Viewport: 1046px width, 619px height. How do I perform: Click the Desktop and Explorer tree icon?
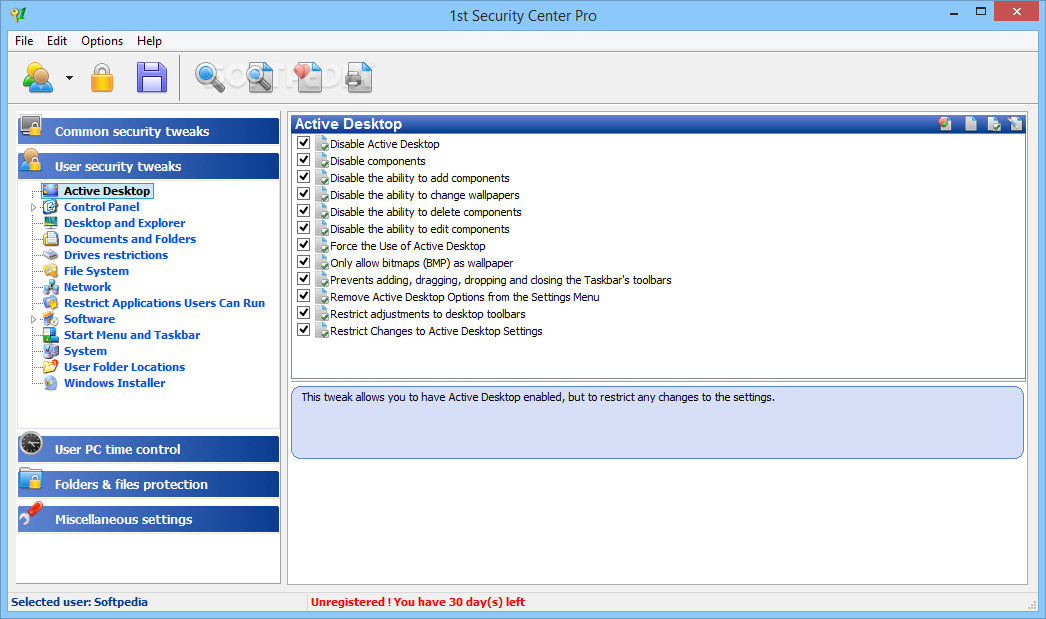[51, 223]
